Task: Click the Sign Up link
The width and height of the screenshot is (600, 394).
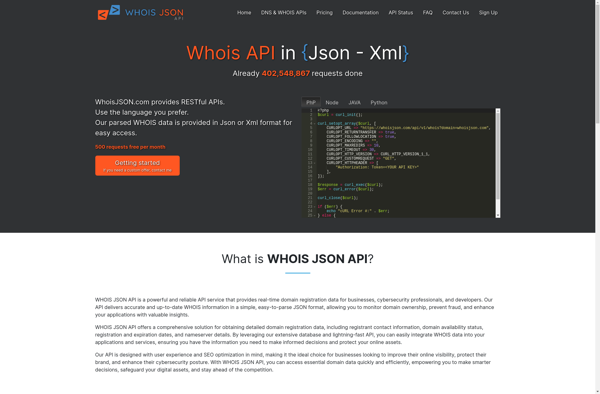Action: (x=488, y=13)
